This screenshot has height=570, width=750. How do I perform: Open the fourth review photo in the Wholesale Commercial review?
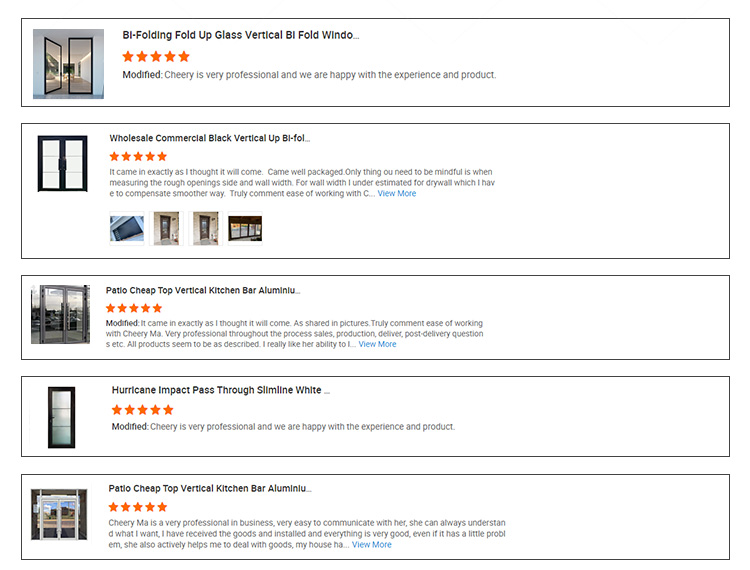pos(245,228)
